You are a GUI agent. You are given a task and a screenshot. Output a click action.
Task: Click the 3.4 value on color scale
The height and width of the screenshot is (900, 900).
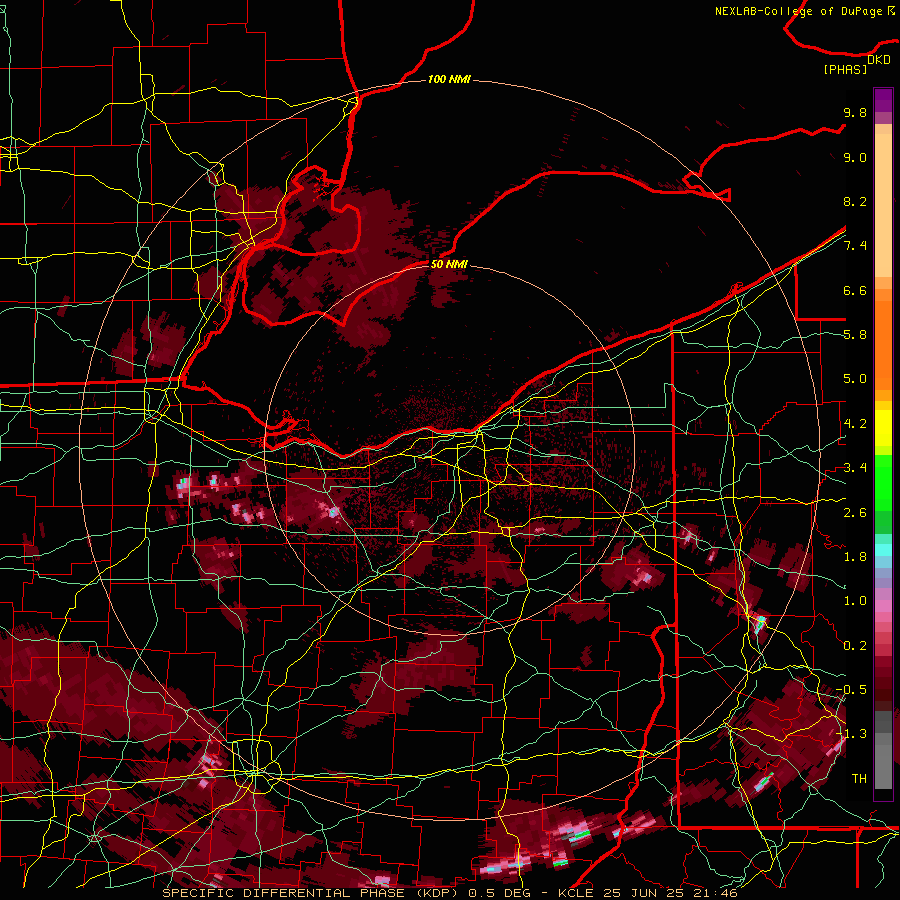click(855, 468)
